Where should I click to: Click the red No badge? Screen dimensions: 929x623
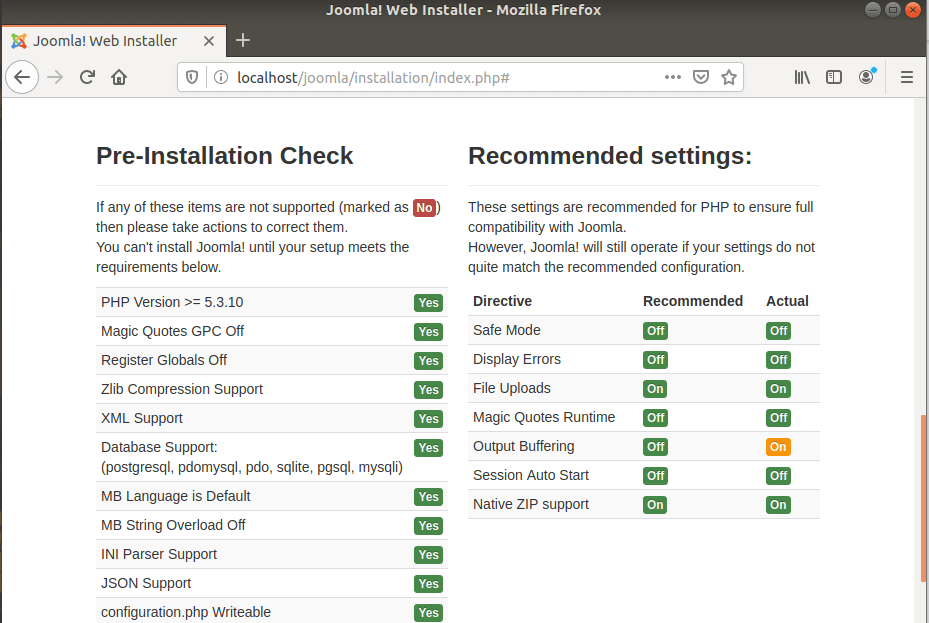424,207
